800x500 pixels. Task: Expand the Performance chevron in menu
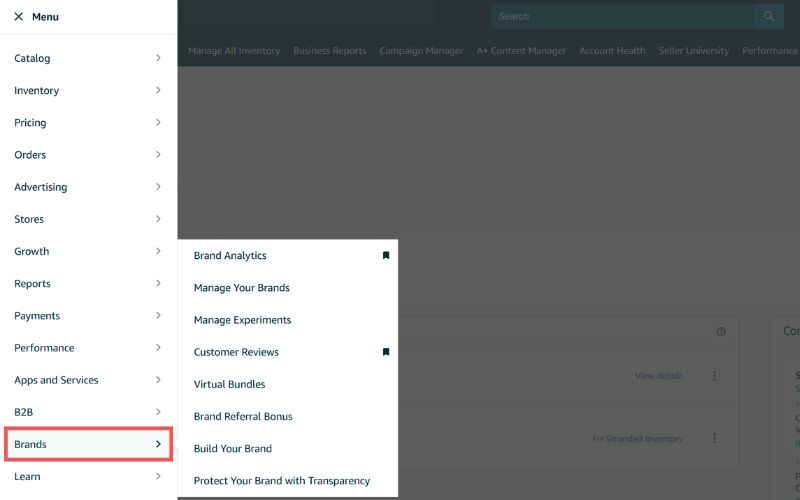pyautogui.click(x=158, y=347)
